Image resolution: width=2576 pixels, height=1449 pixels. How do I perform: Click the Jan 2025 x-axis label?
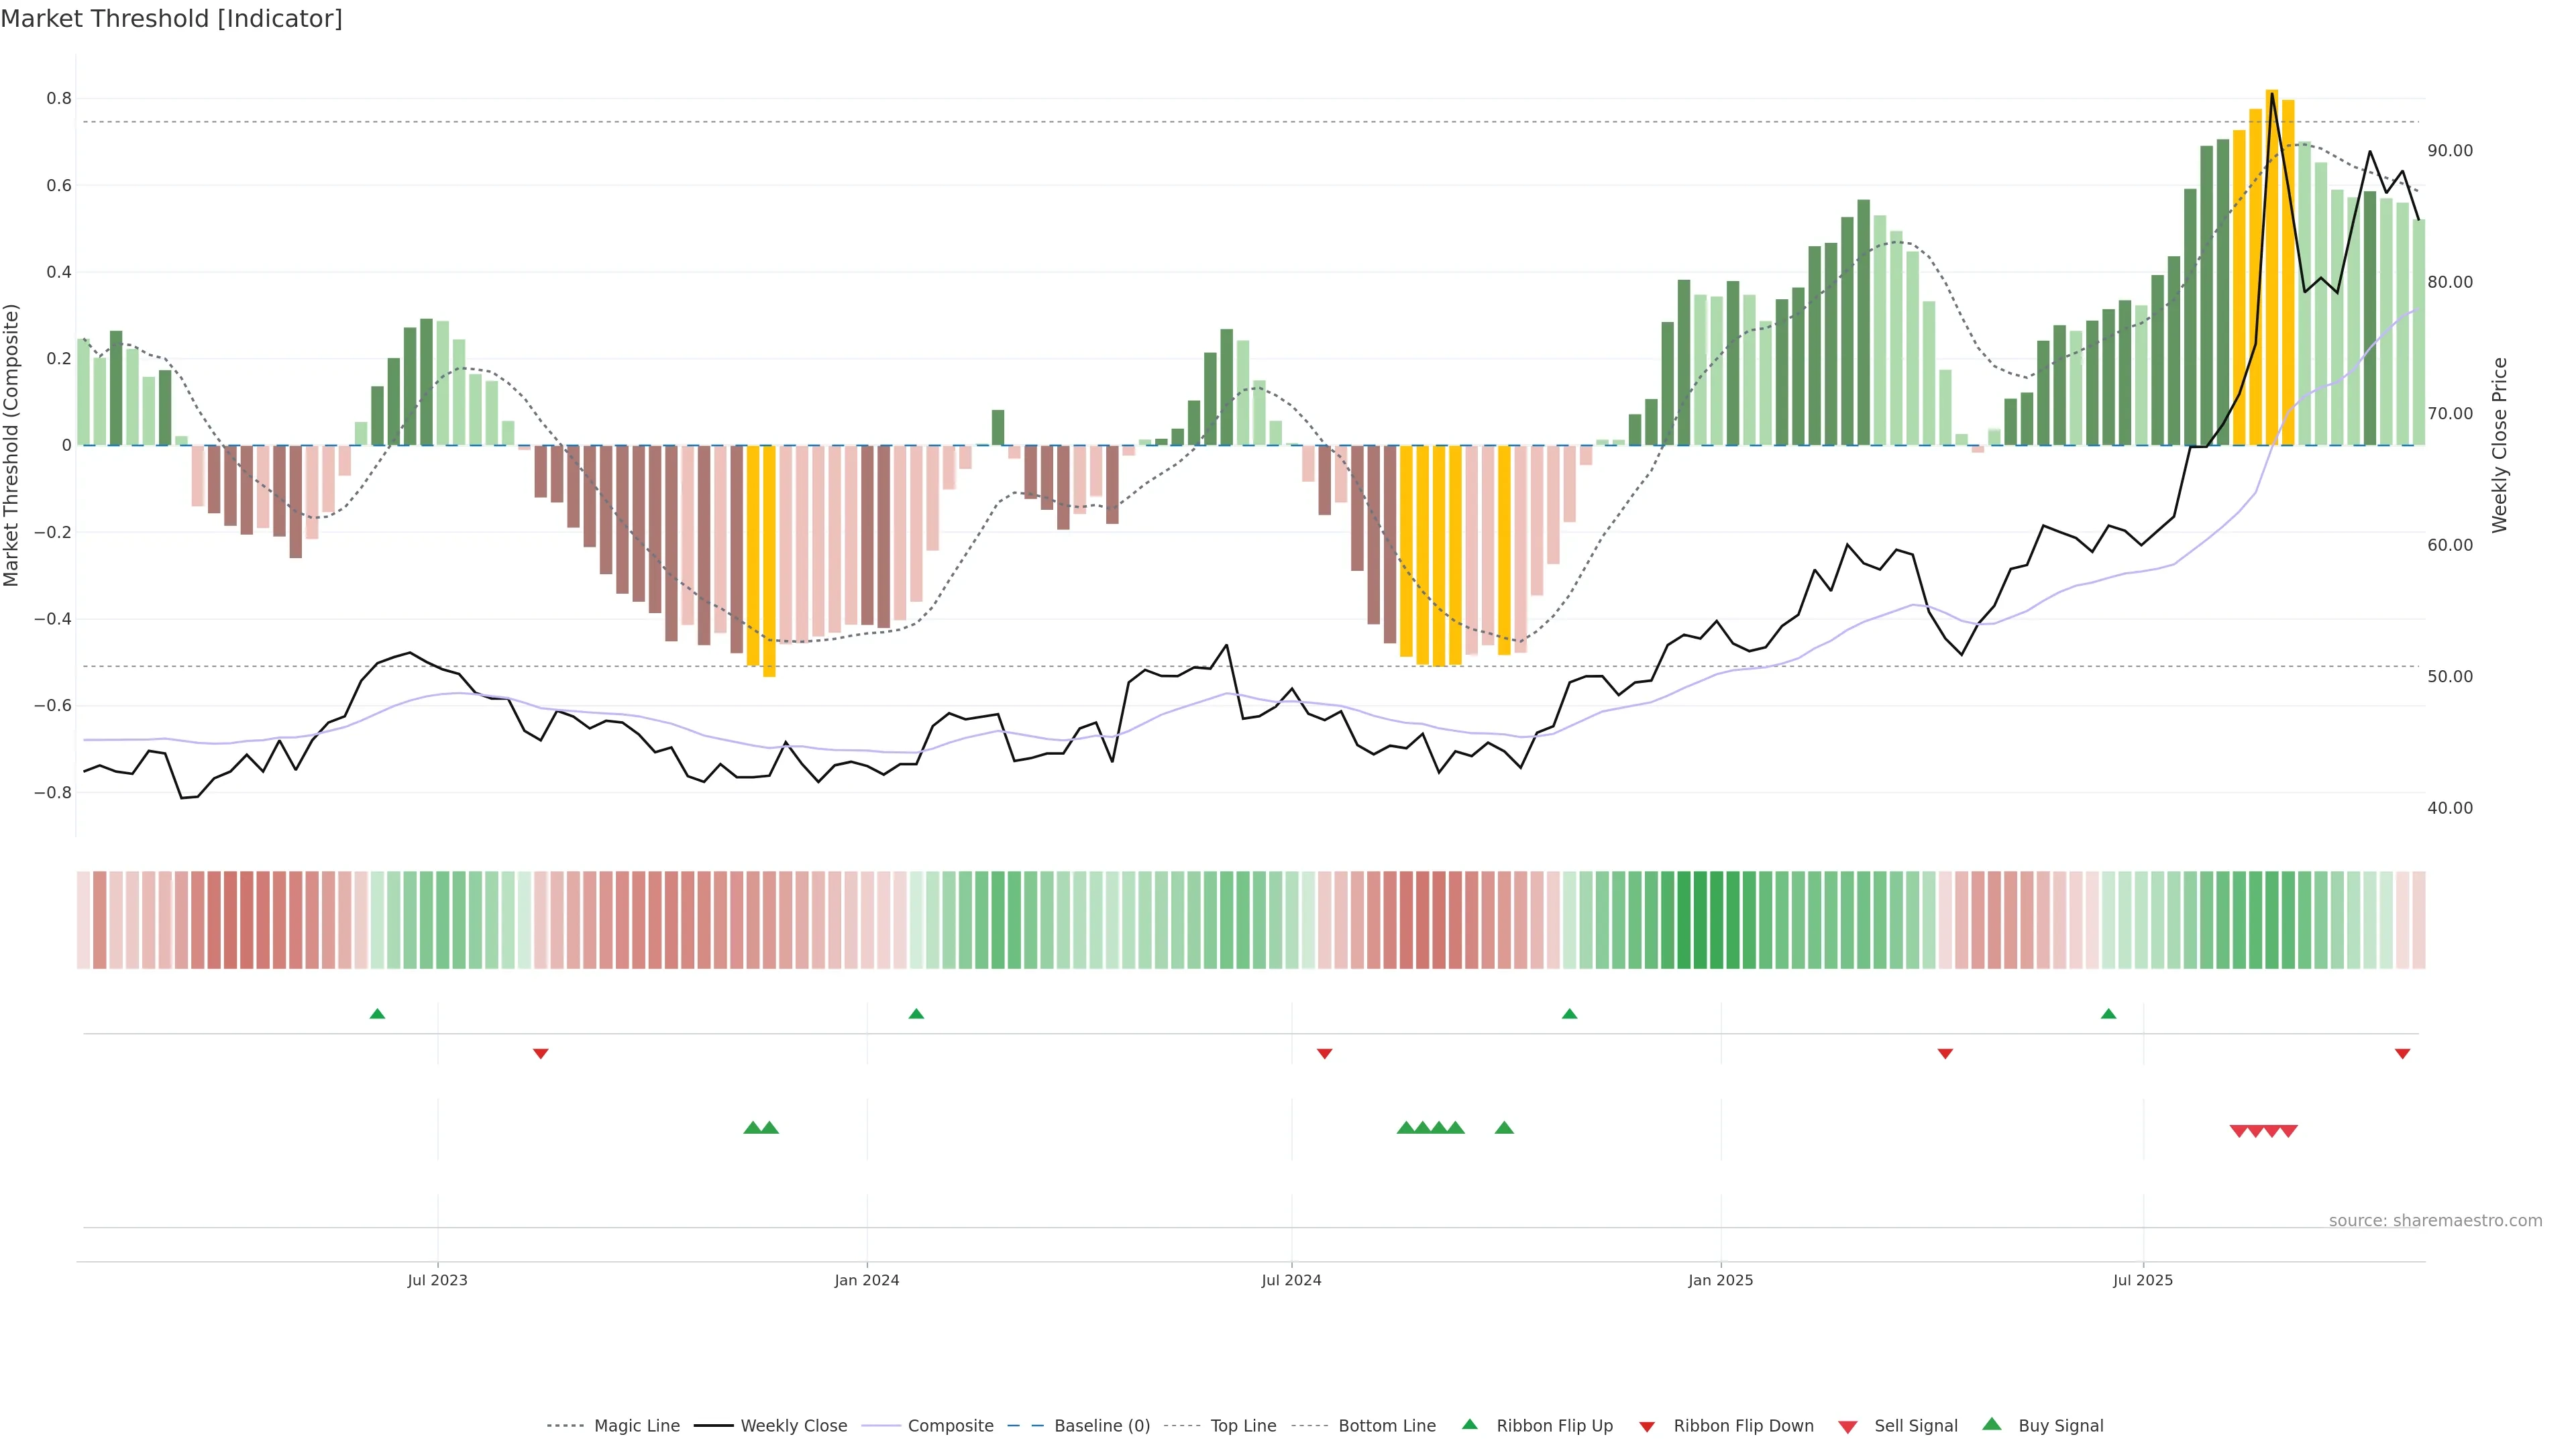(1720, 1280)
